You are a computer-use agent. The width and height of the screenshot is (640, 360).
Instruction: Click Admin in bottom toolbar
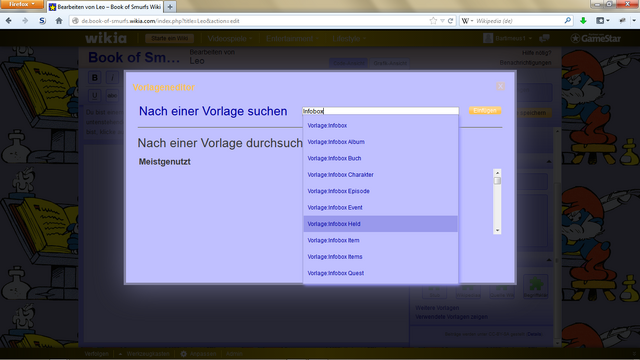tap(234, 354)
